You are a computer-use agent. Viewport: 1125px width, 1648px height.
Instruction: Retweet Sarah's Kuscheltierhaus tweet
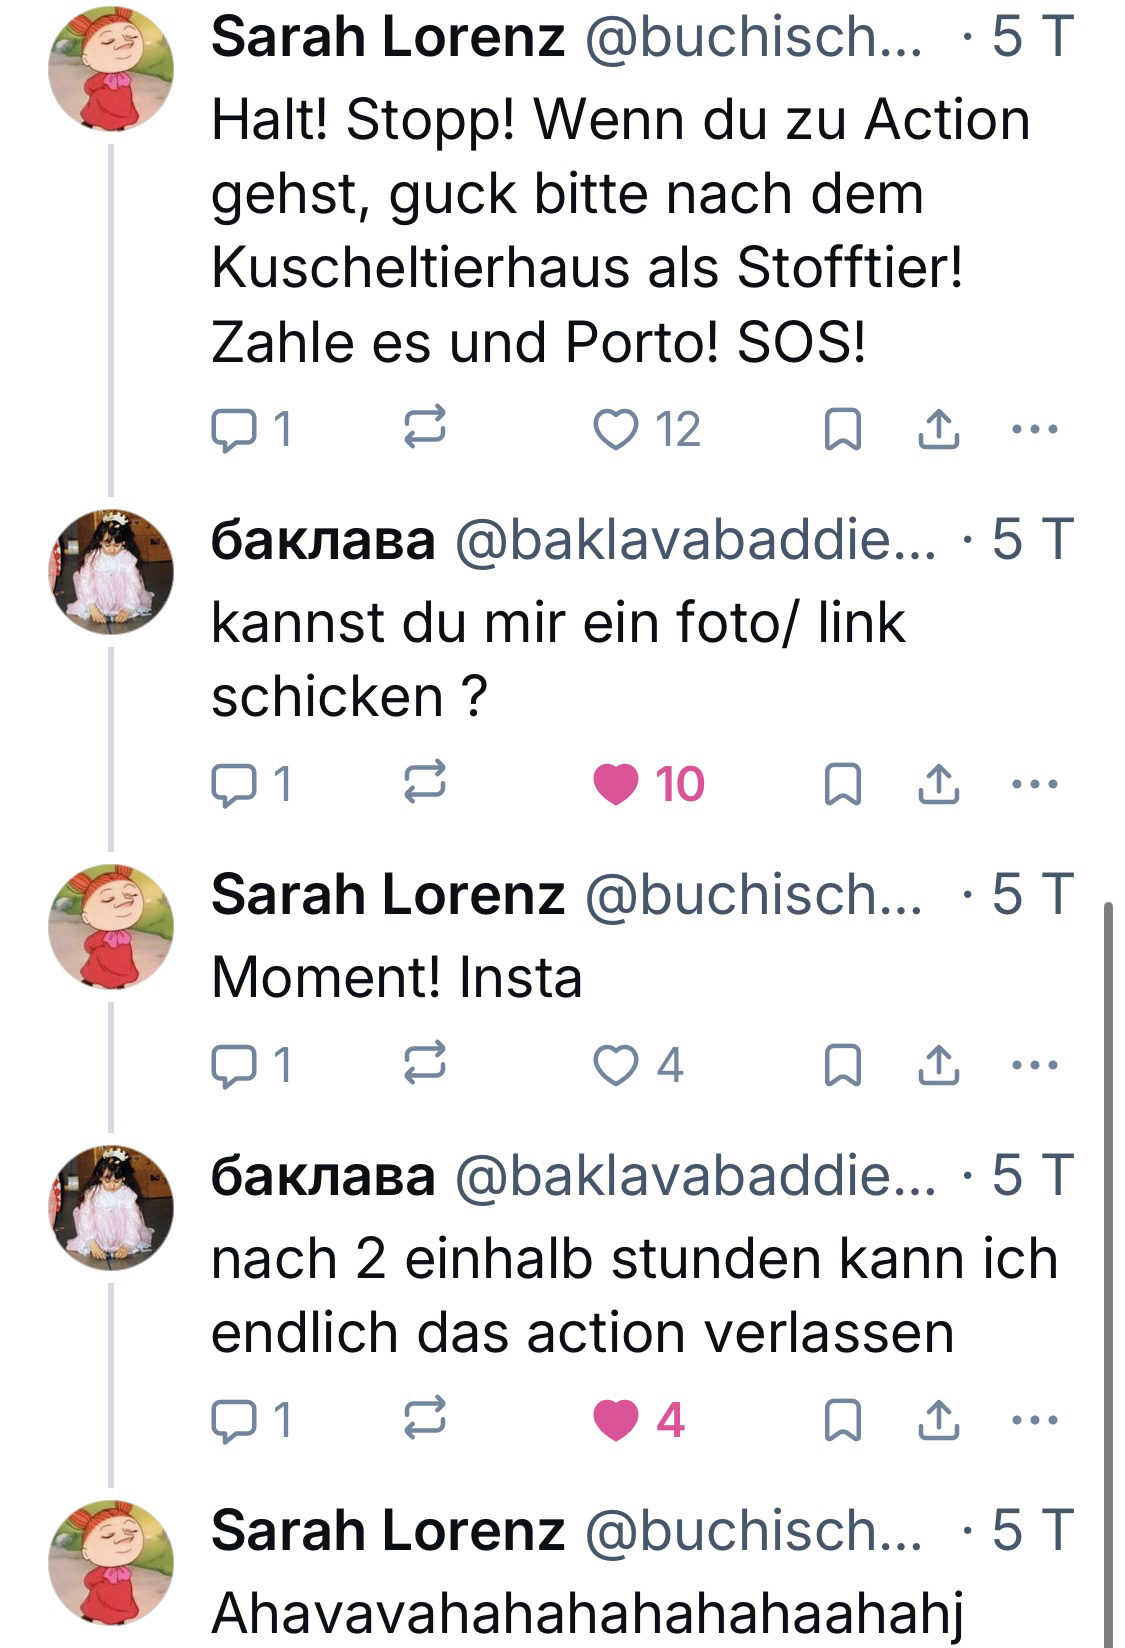424,430
